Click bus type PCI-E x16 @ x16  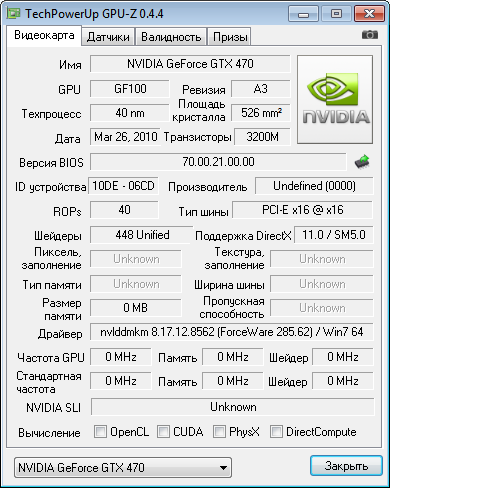(x=303, y=210)
